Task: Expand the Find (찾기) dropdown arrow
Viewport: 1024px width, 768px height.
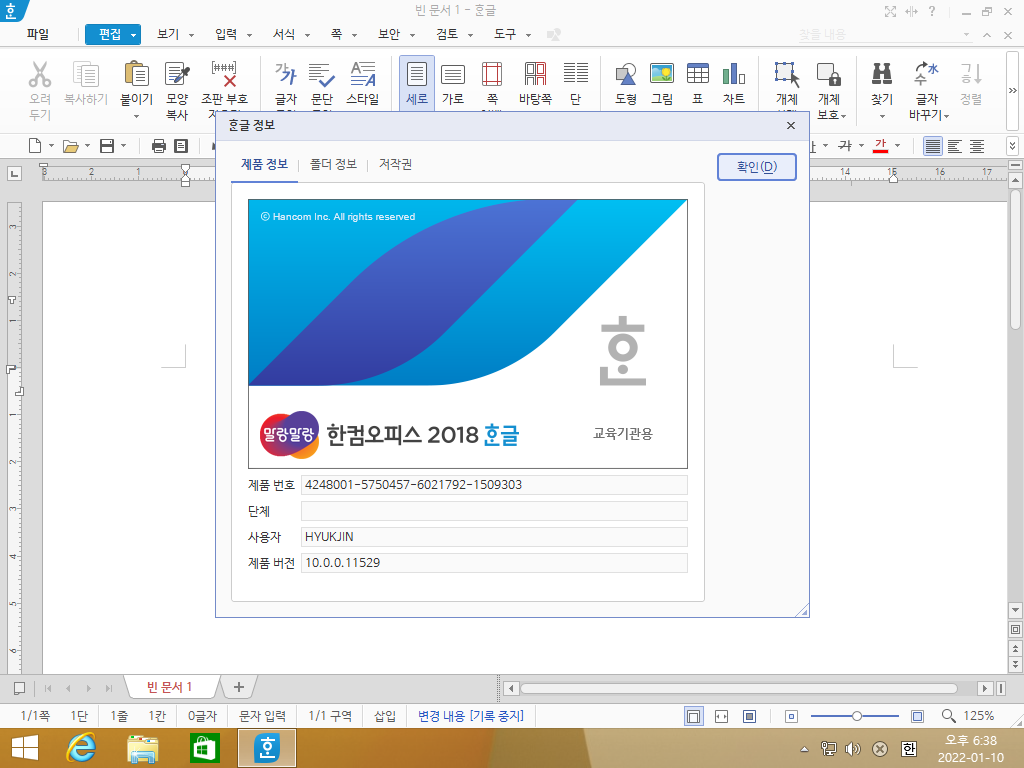Action: point(882,117)
